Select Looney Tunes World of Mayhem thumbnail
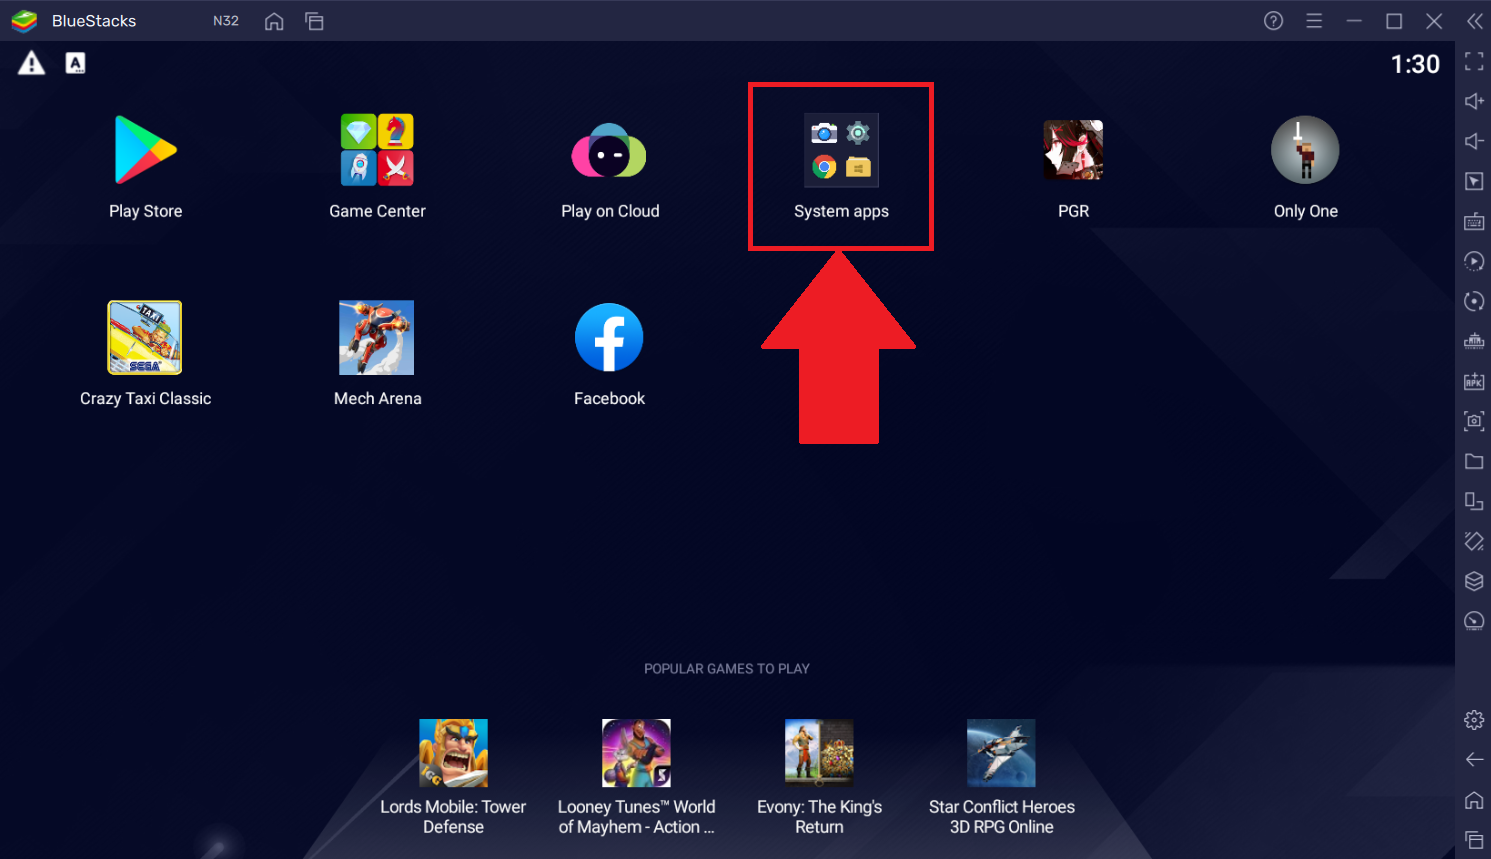 636,753
